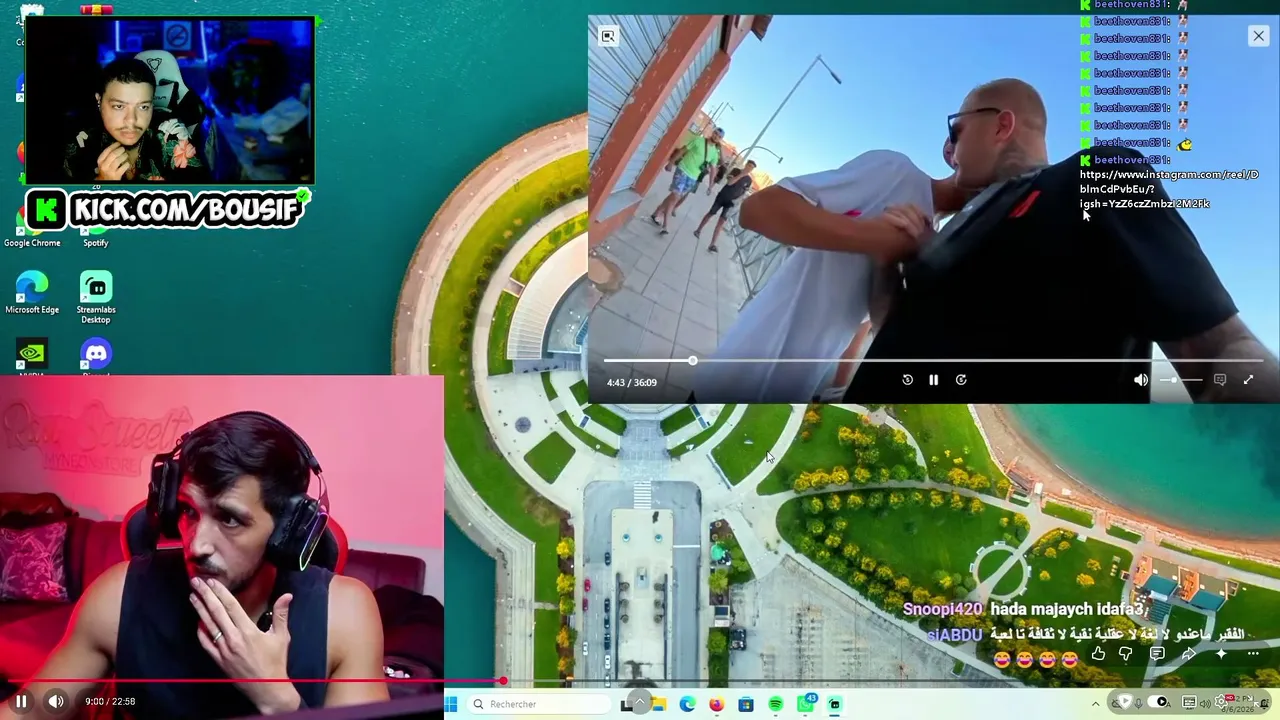Mute the main video volume icon
1280x720 pixels.
pos(56,701)
